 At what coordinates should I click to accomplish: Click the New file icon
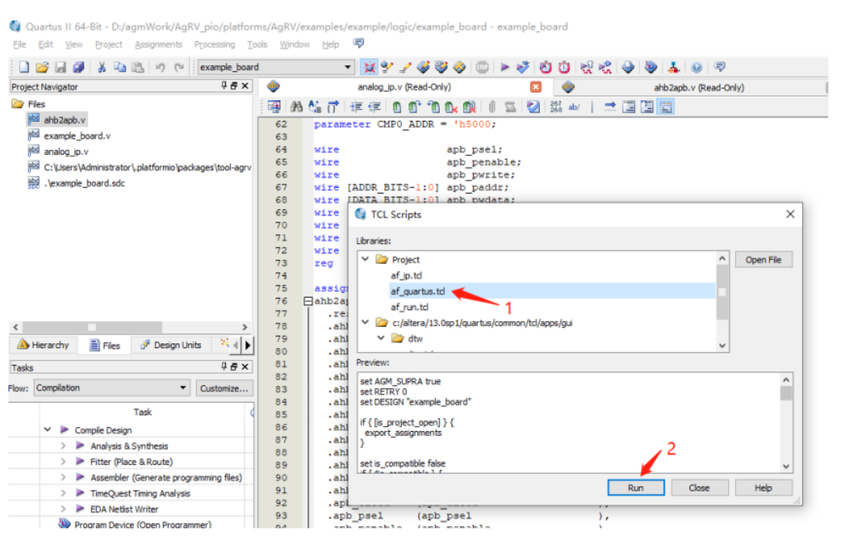(x=24, y=67)
